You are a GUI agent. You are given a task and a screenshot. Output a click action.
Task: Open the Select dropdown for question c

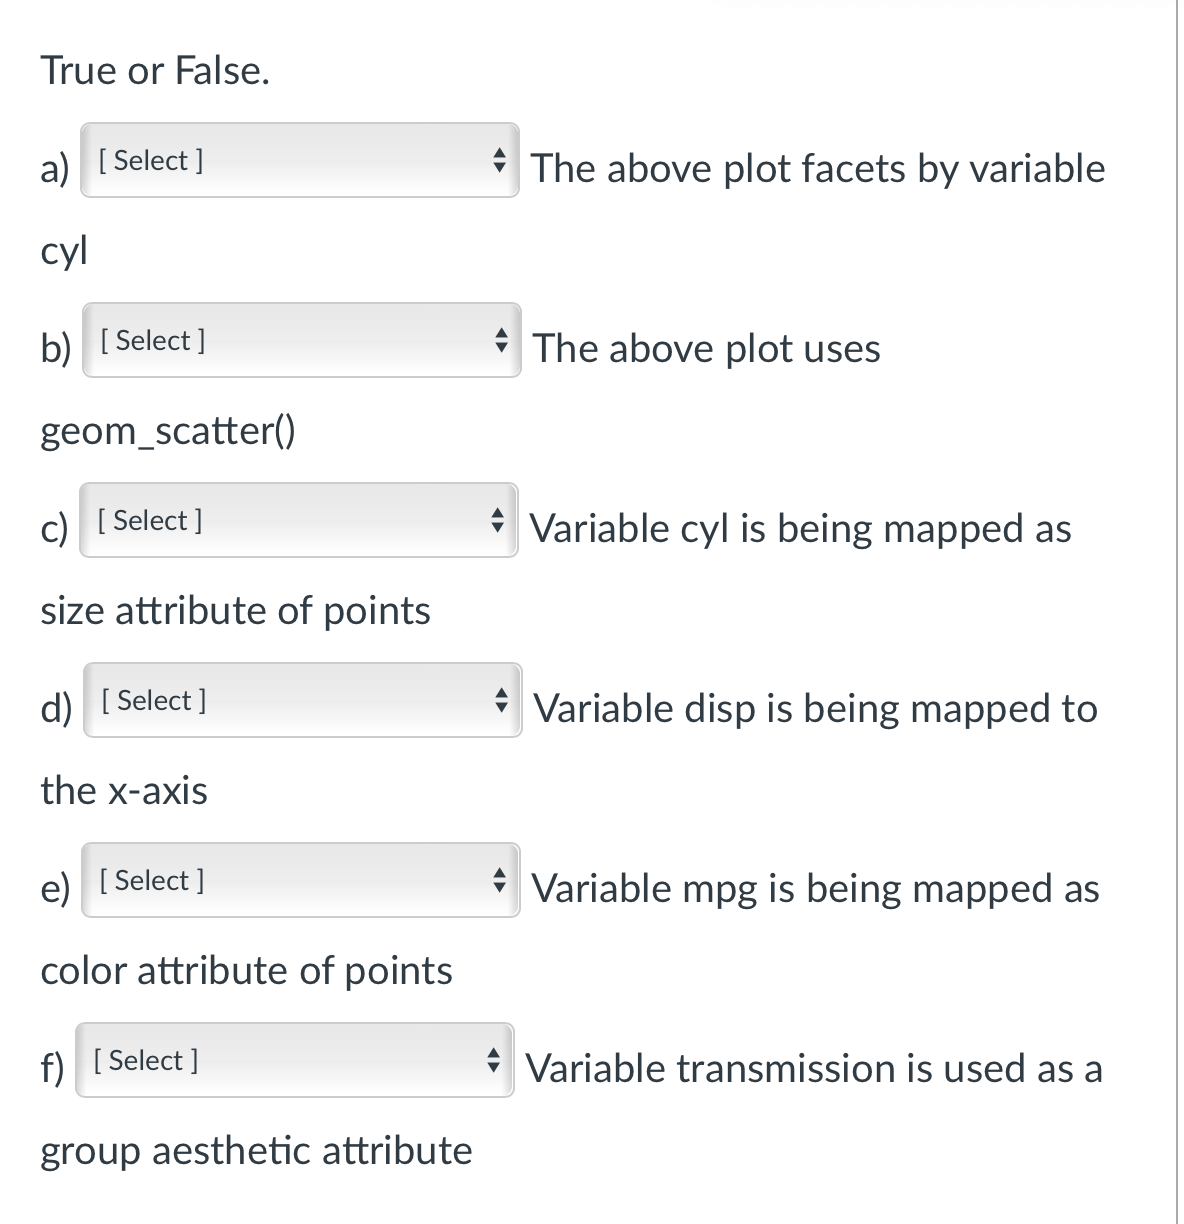coord(298,520)
